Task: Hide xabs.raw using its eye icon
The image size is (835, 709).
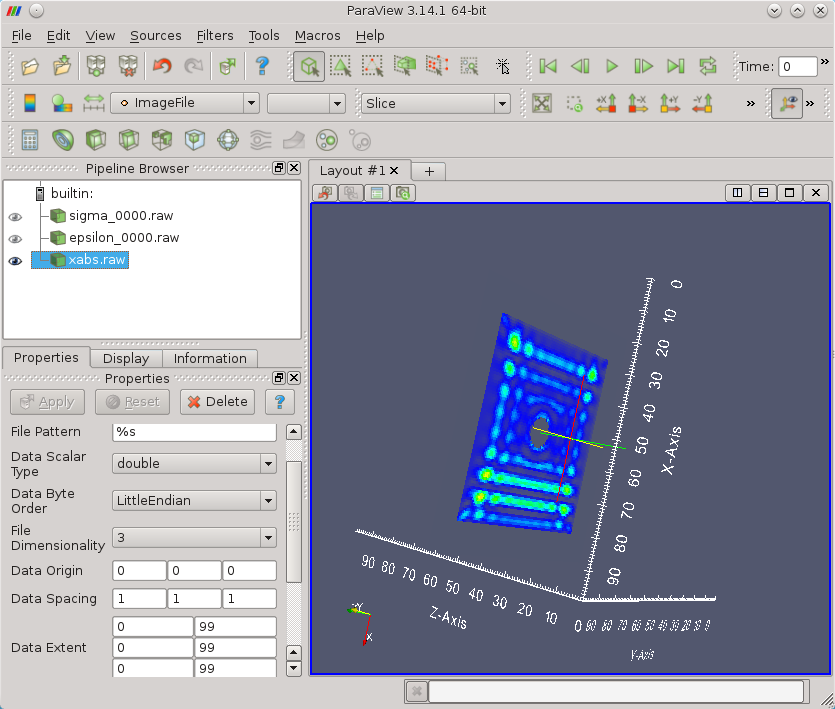Action: click(x=15, y=261)
